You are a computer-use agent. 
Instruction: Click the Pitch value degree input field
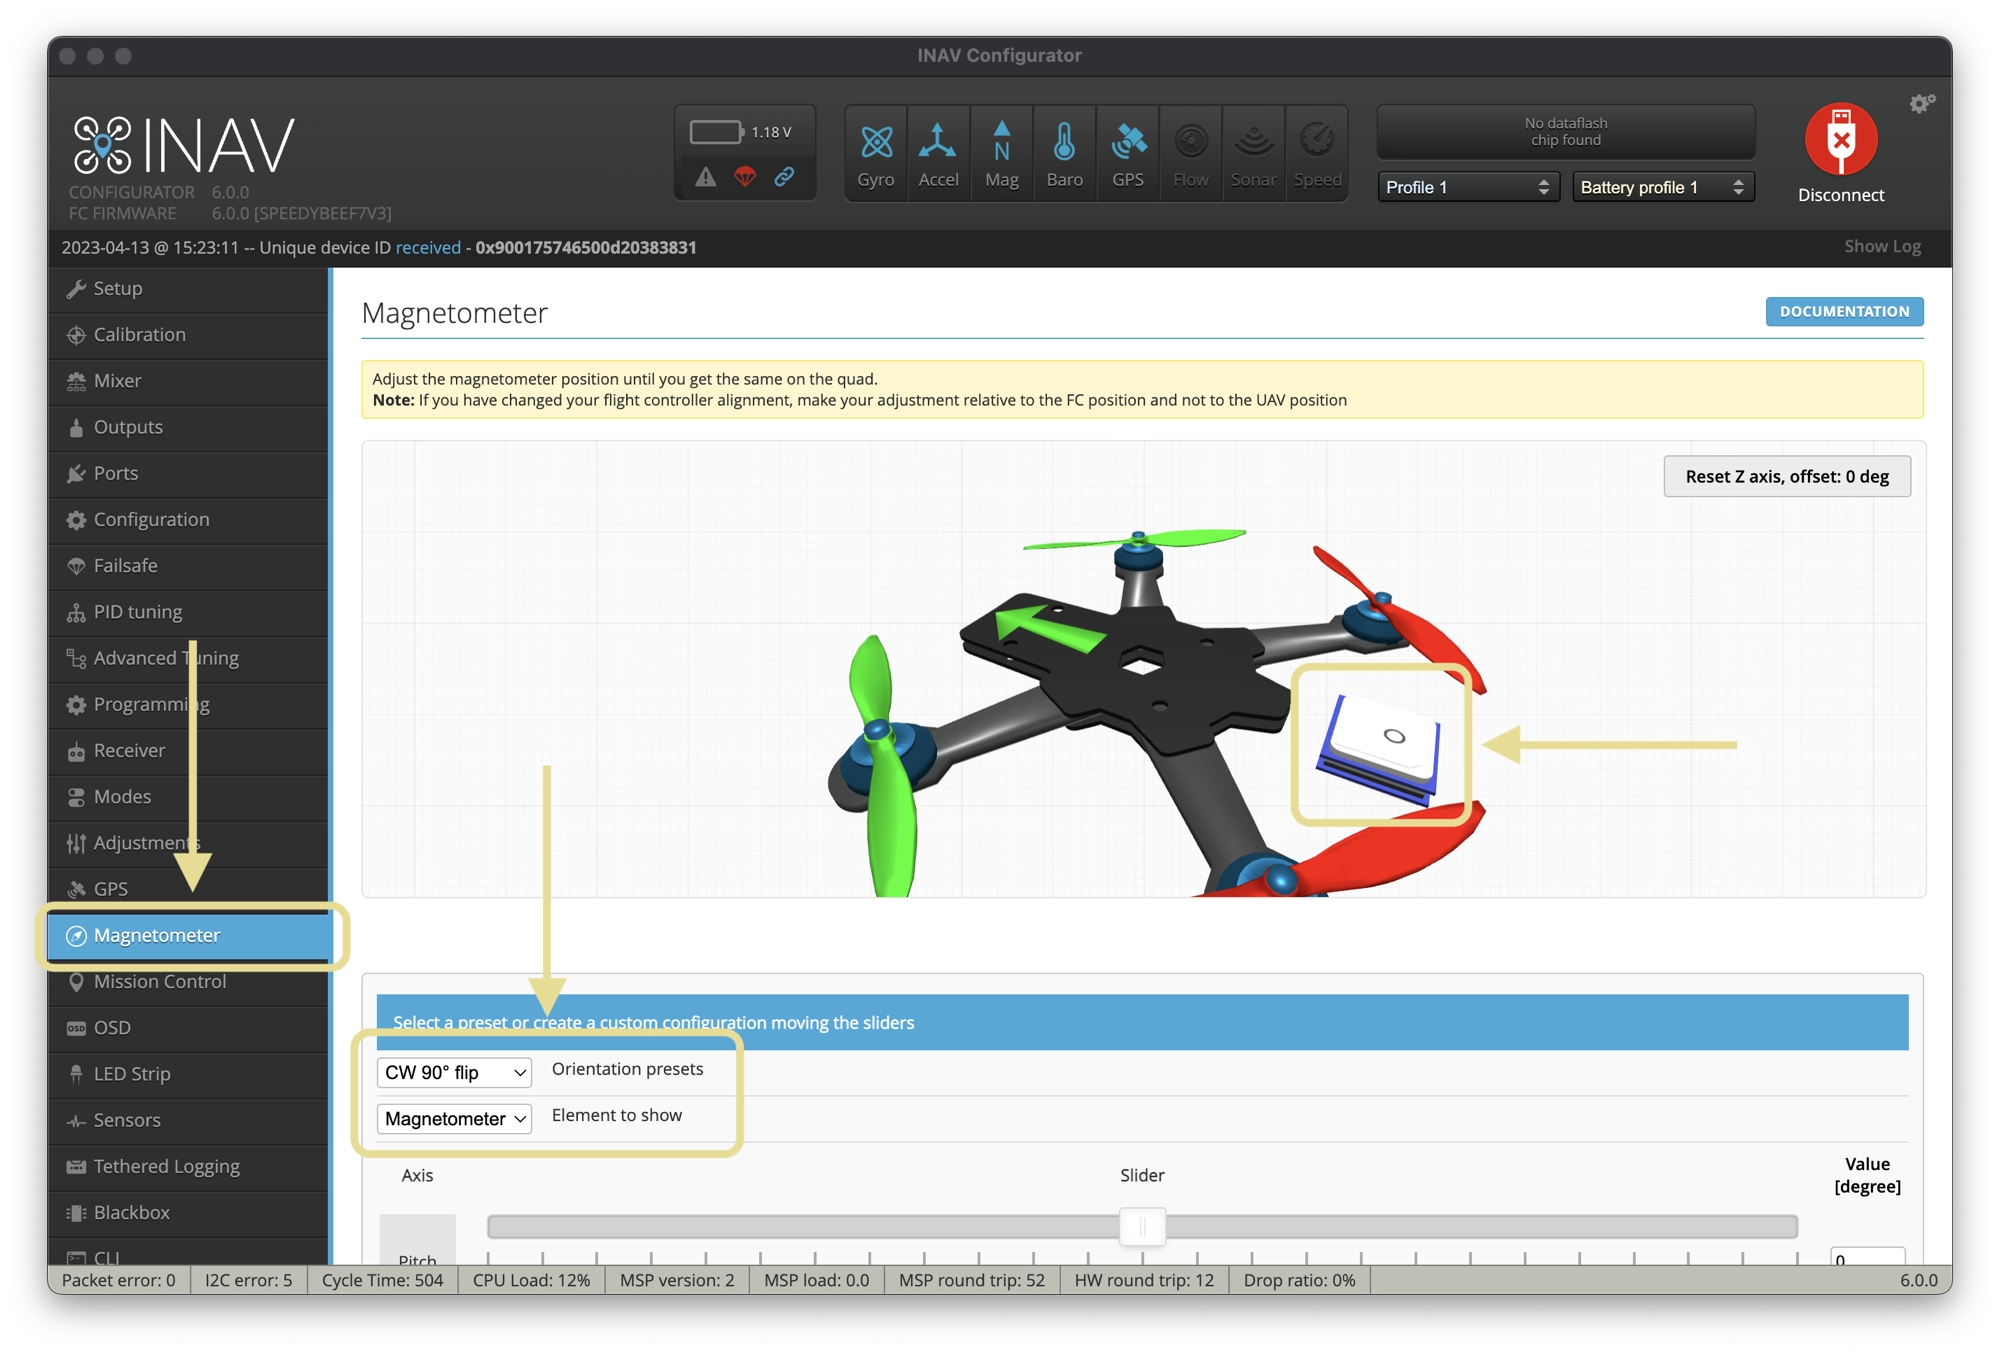(1867, 1256)
